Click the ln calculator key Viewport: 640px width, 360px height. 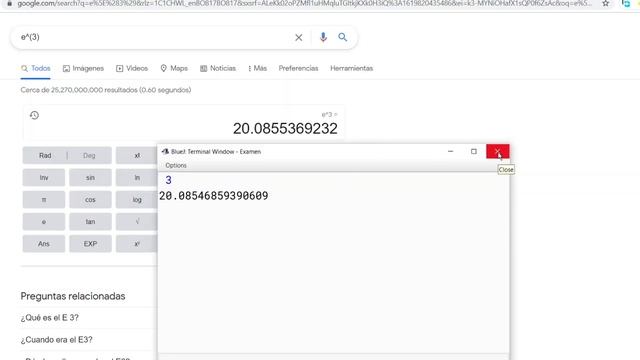click(x=137, y=178)
